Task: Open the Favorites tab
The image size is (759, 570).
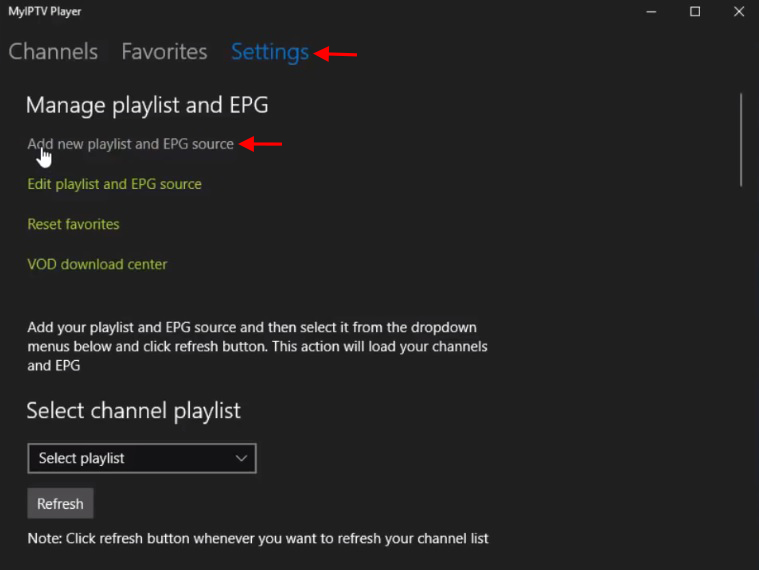Action: click(x=164, y=52)
